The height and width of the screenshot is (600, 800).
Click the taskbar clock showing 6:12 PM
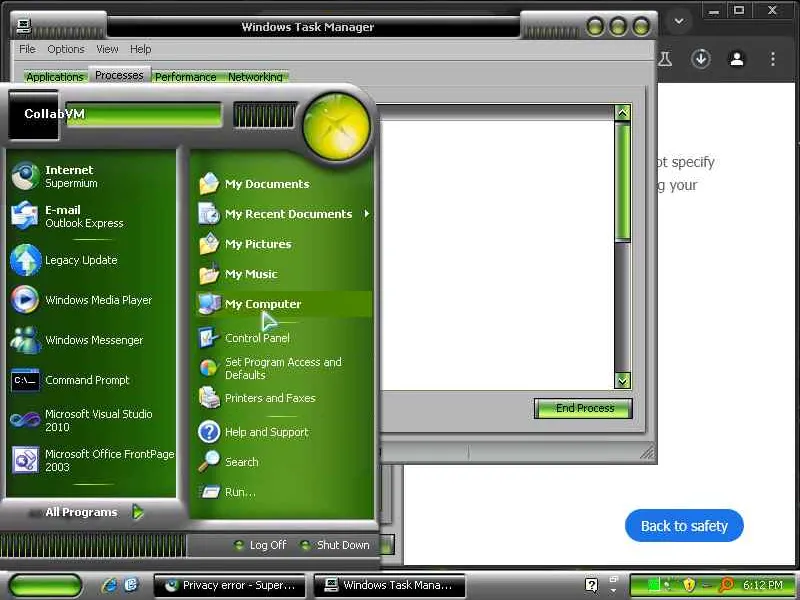click(x=763, y=585)
